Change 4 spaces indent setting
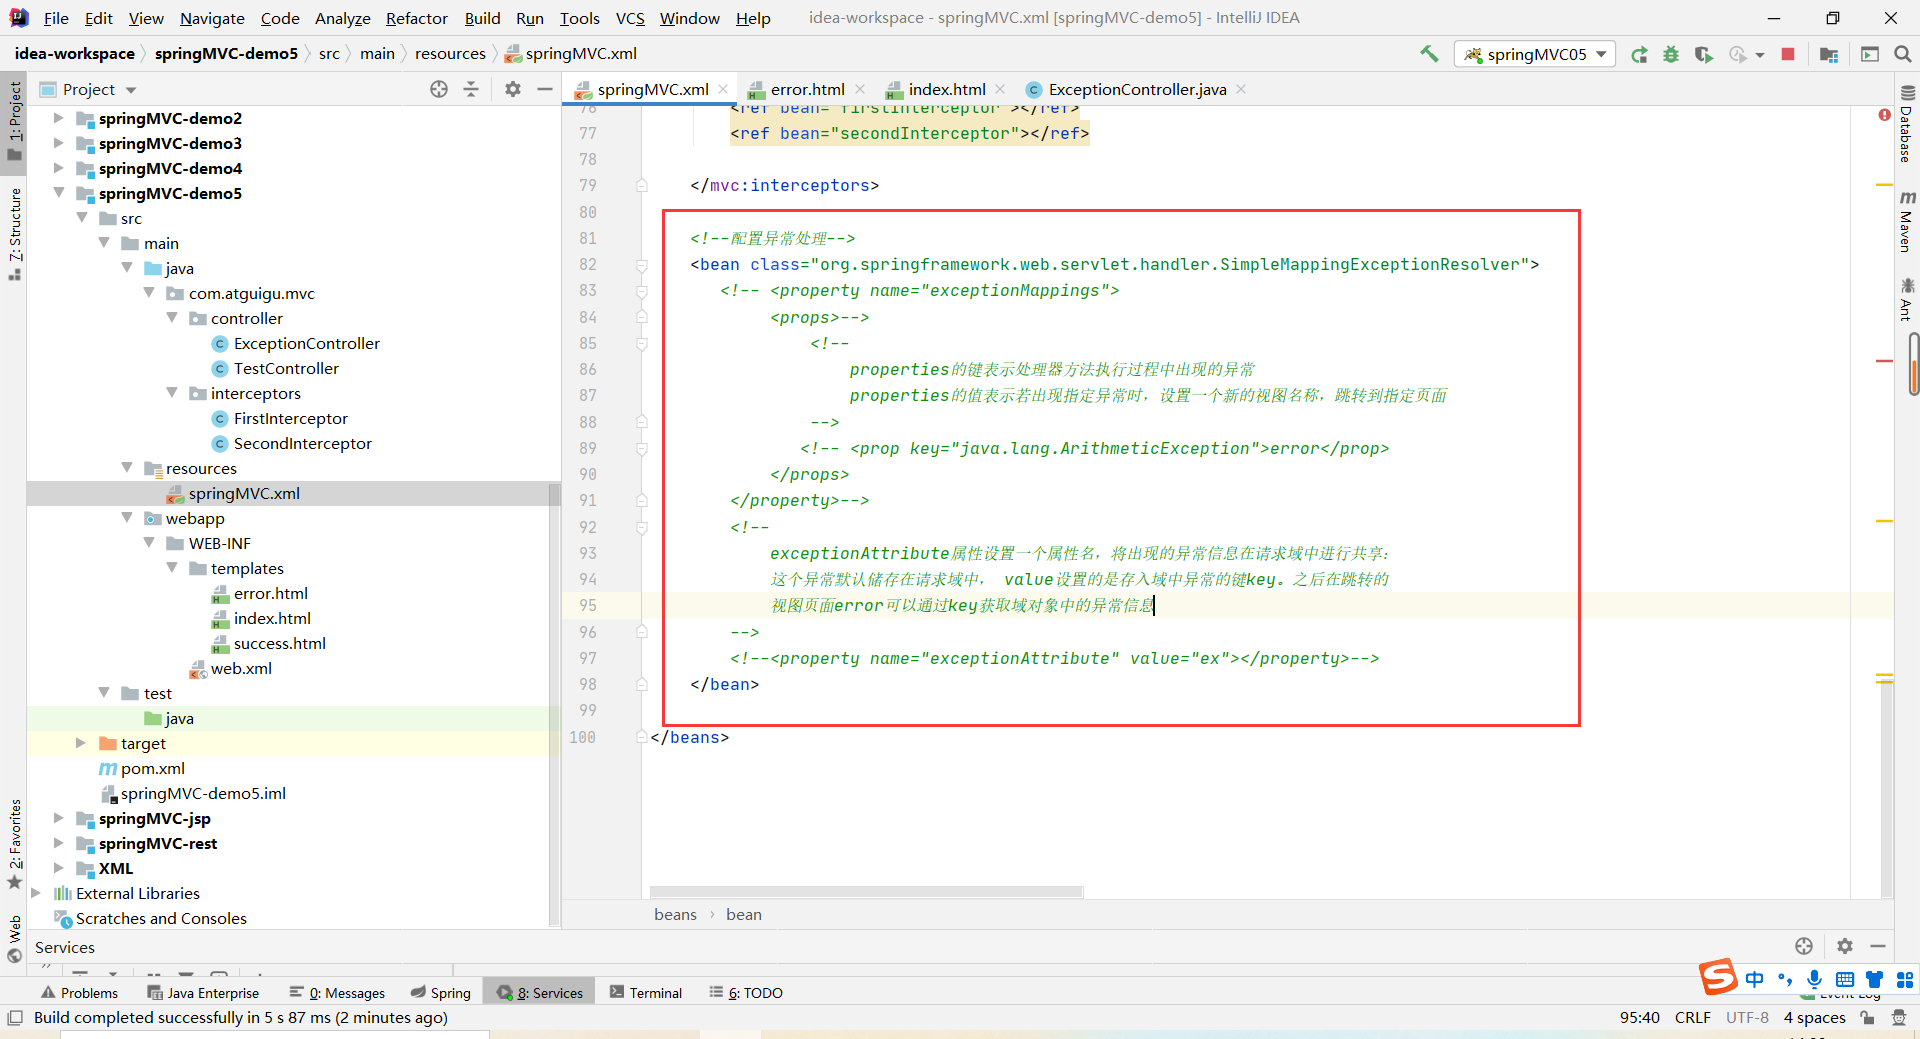 pyautogui.click(x=1814, y=1017)
